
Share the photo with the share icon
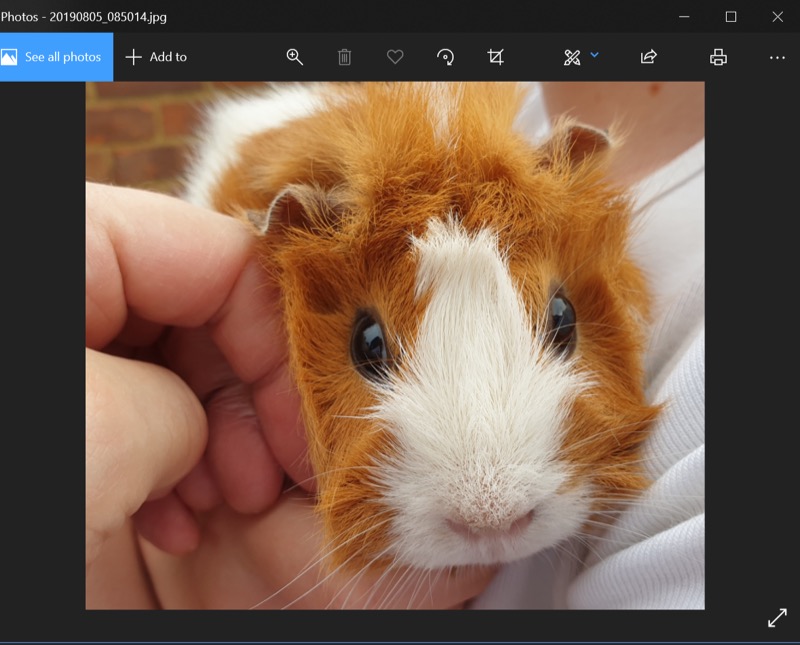click(648, 57)
